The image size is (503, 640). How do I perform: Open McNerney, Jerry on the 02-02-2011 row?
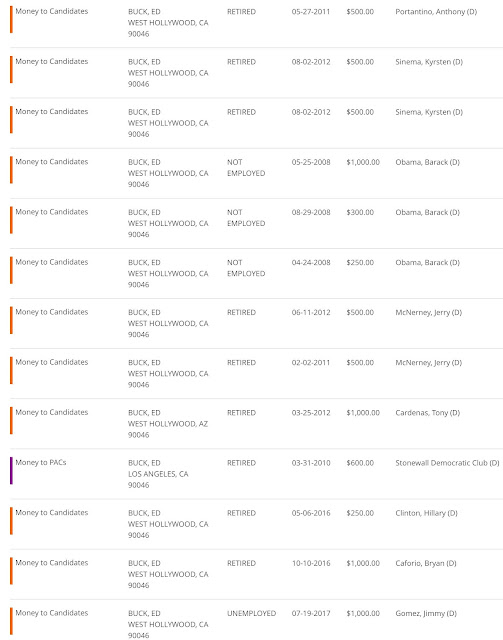click(428, 363)
